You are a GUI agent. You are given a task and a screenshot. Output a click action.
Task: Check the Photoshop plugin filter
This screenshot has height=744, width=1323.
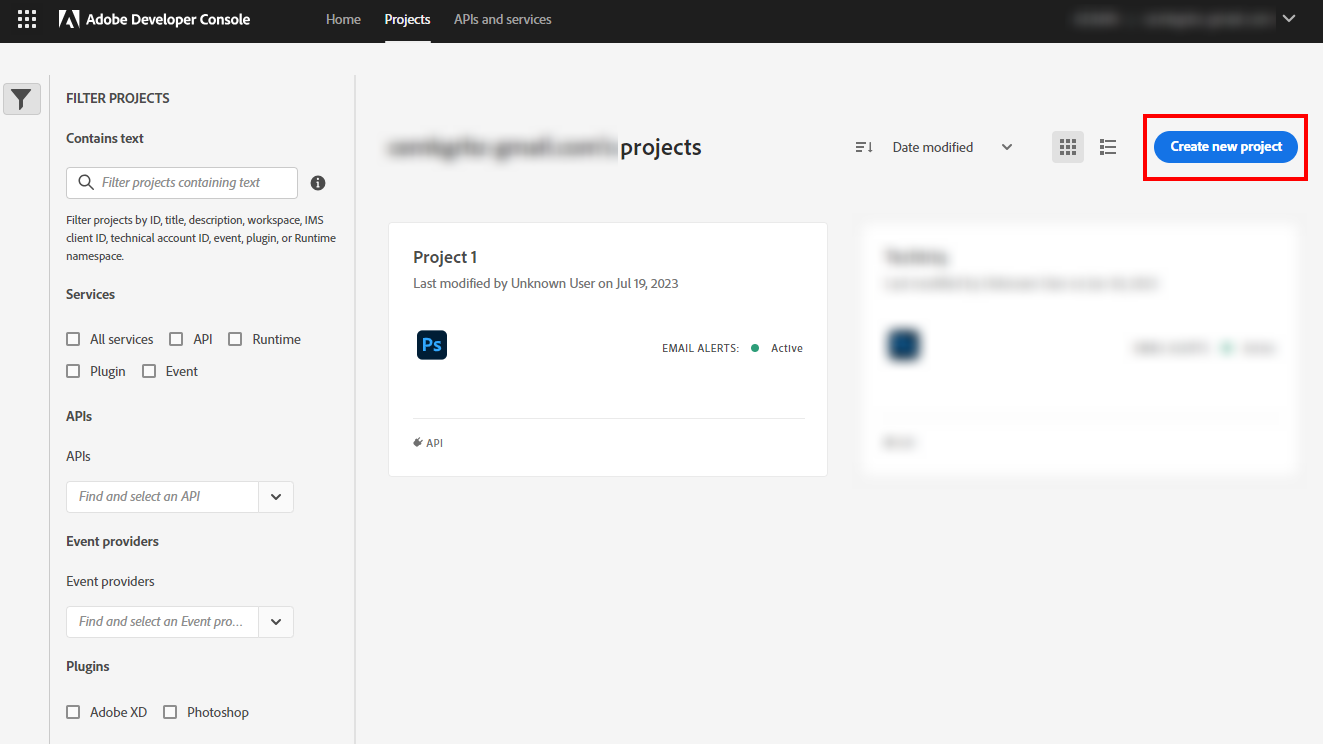click(x=170, y=712)
